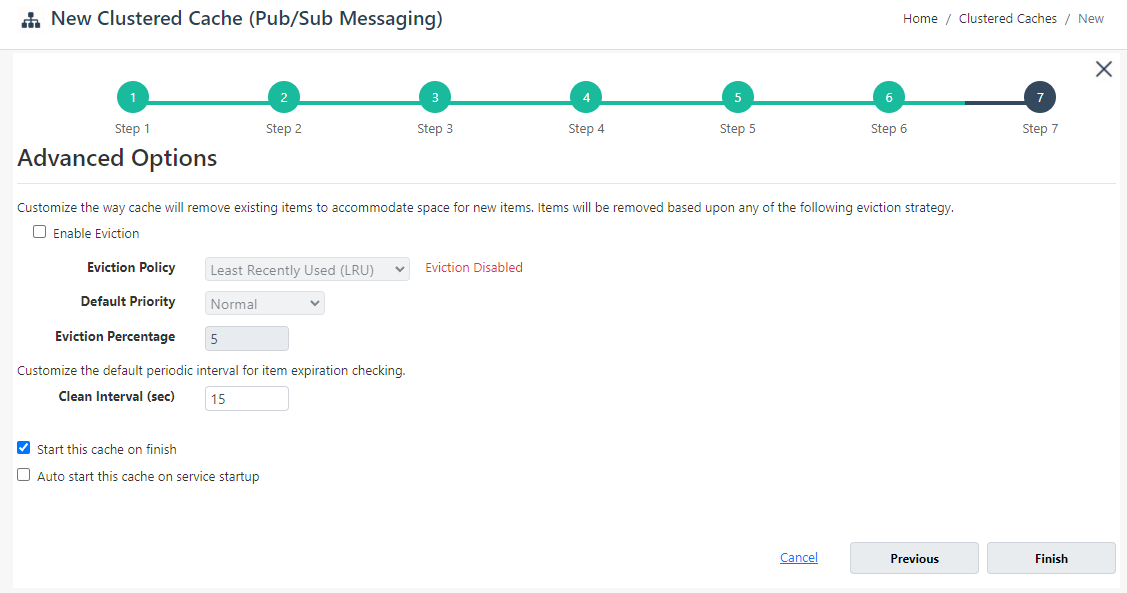Select Step 3 circle in wizard
Image resolution: width=1127 pixels, height=593 pixels.
435,97
